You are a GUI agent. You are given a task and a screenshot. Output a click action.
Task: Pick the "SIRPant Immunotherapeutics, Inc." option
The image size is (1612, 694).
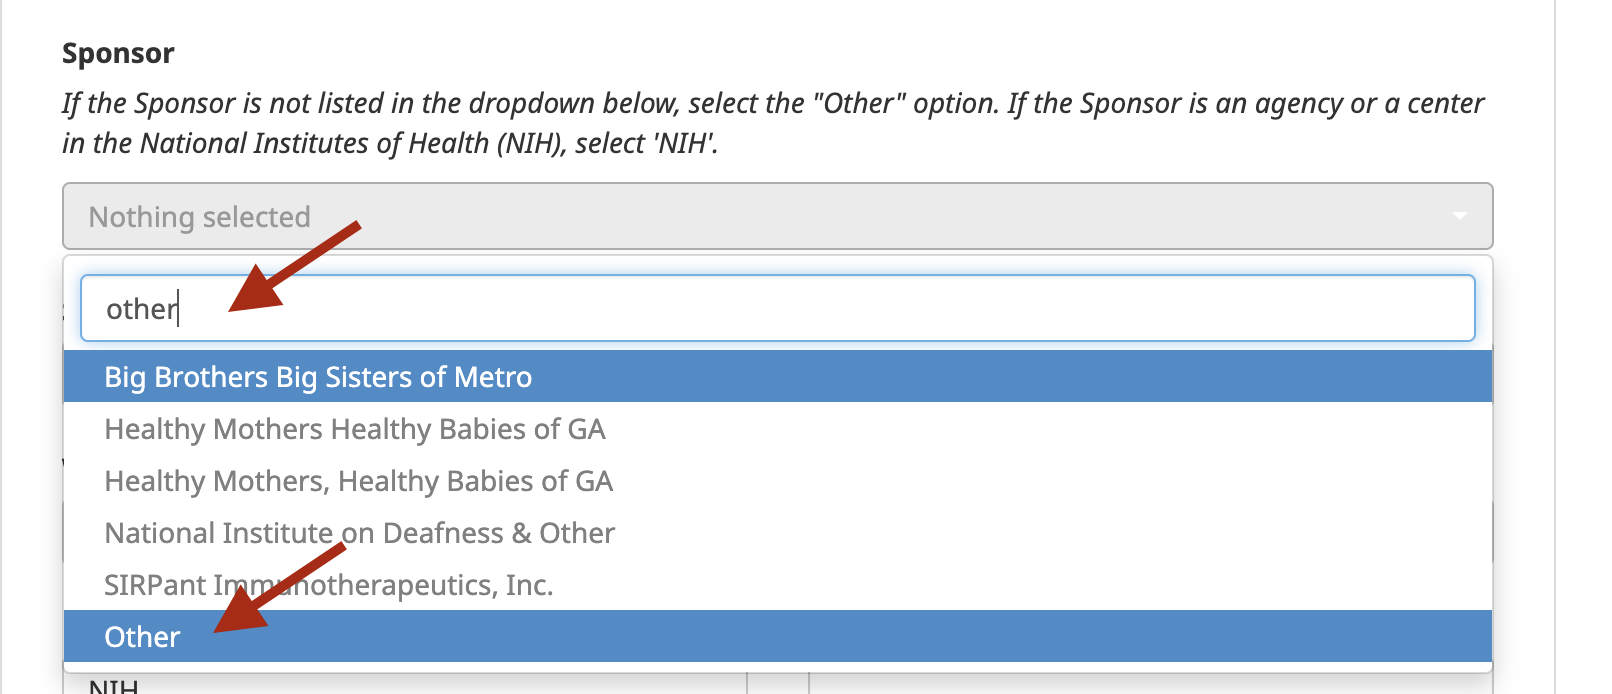click(x=328, y=585)
